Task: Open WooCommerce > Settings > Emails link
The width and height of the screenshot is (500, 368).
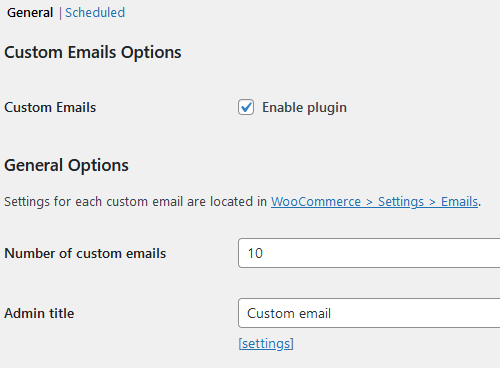Action: [x=375, y=202]
